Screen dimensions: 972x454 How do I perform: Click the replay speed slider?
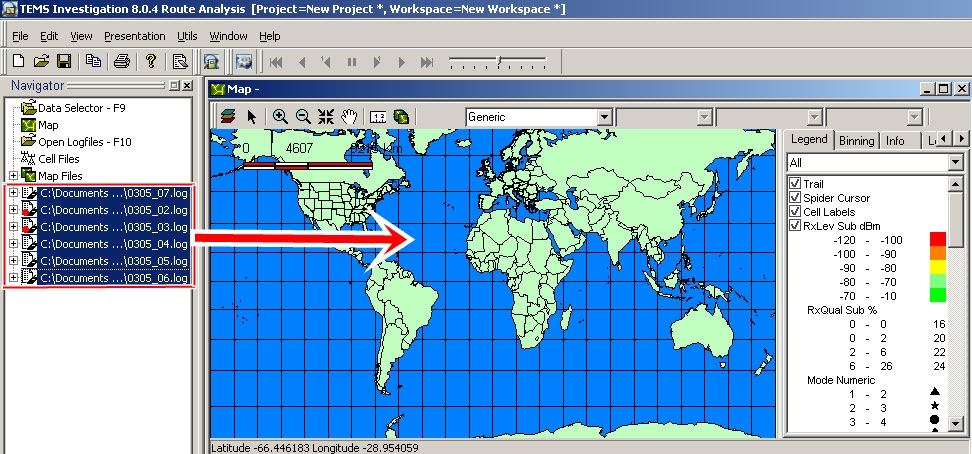[498, 61]
